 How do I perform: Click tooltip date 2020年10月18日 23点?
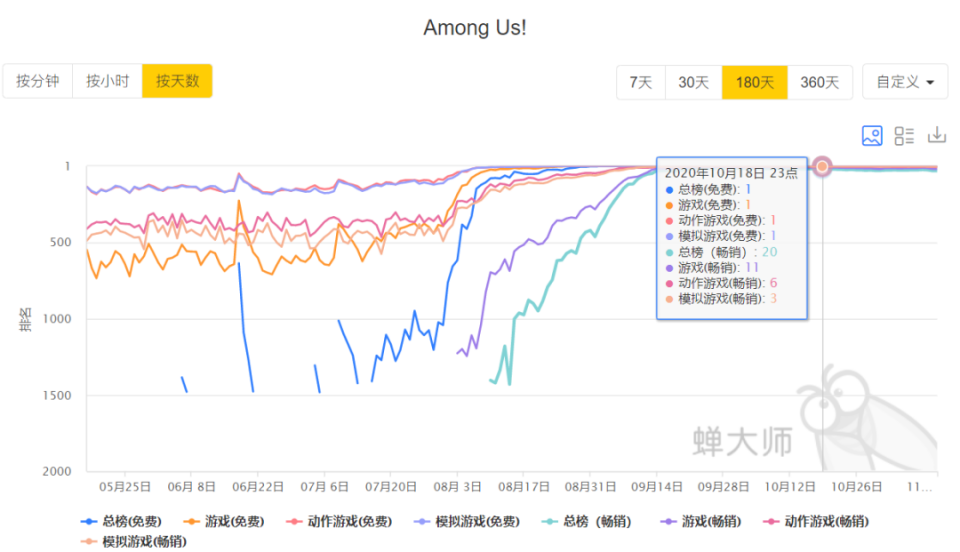pos(731,173)
